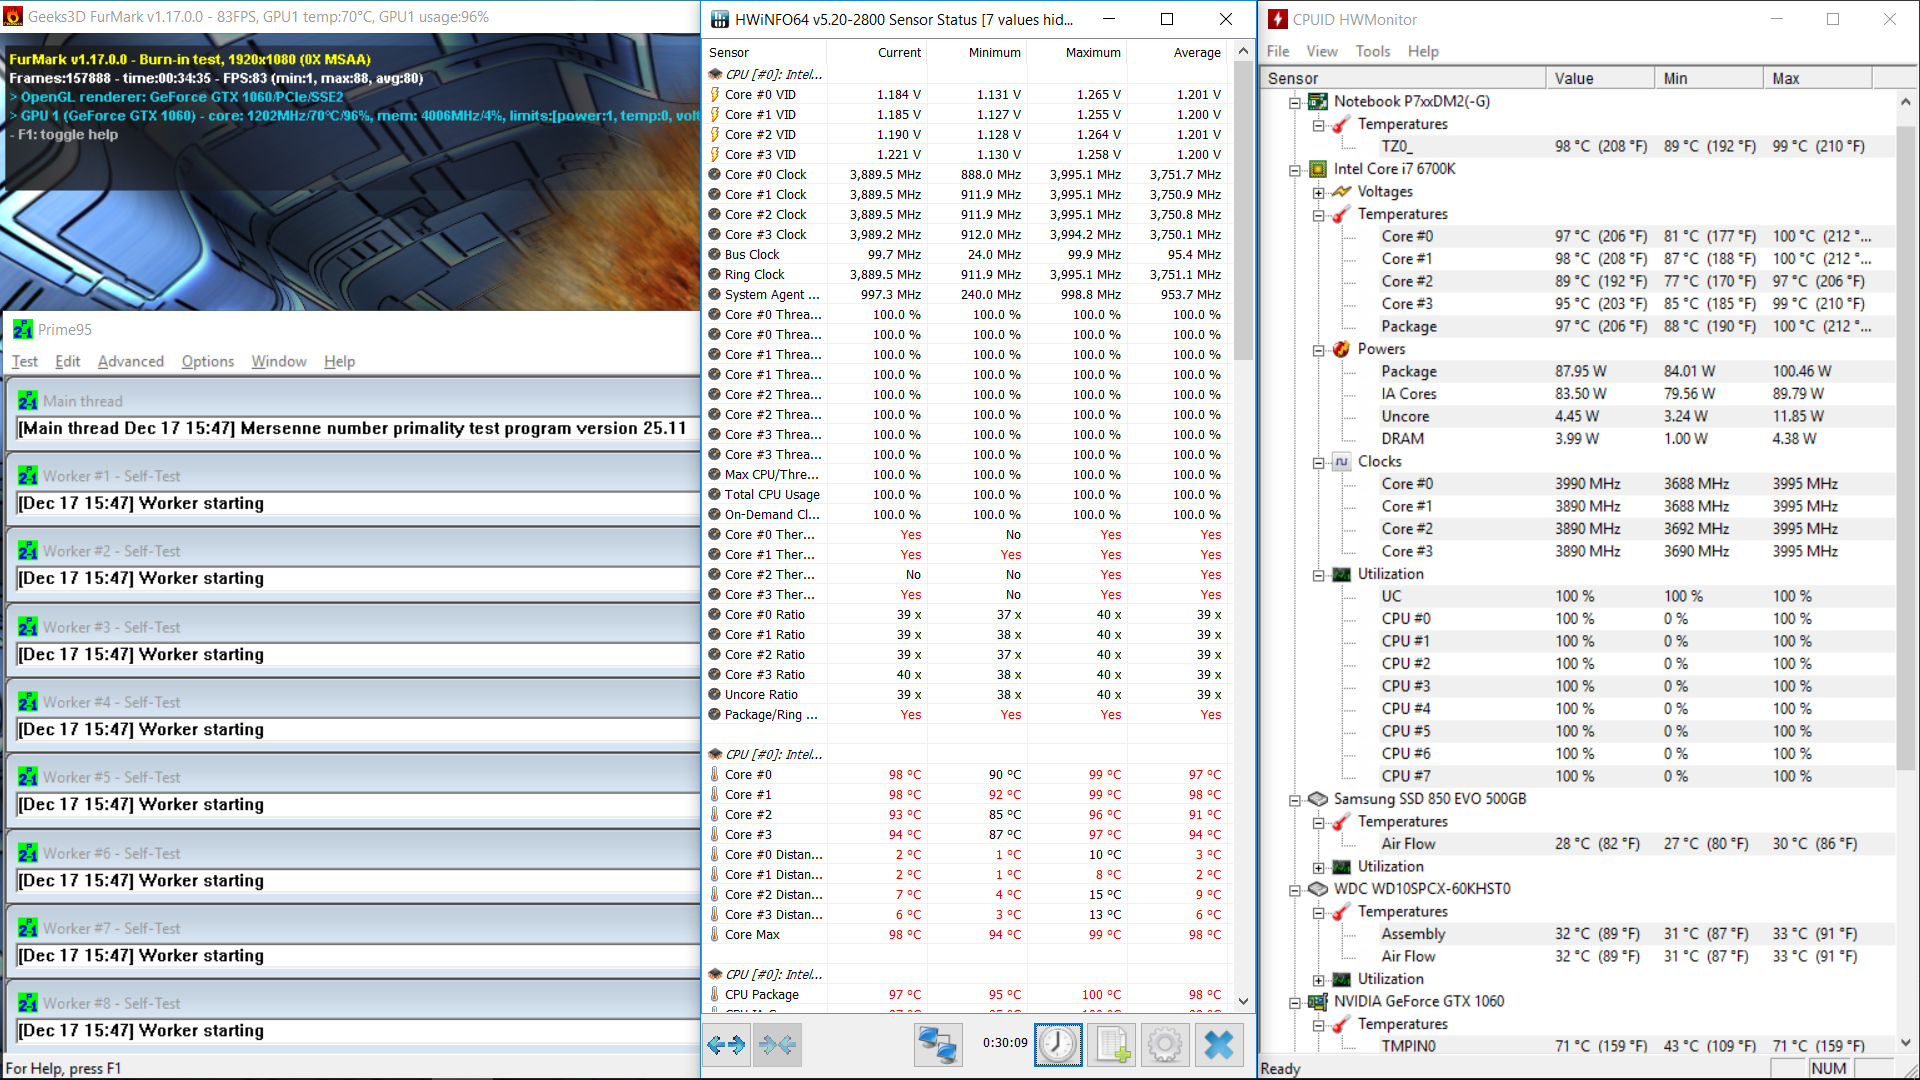Click the Worker #8 Self-Test window icon
Viewport: 1920px width, 1080px height.
click(x=28, y=1003)
